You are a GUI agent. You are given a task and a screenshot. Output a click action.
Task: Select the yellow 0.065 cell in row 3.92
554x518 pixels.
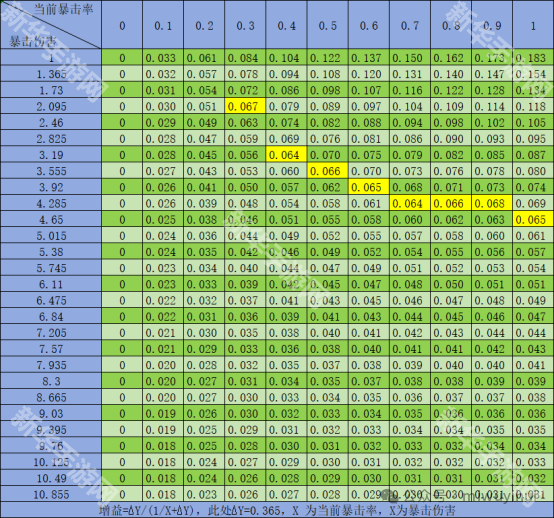point(369,187)
